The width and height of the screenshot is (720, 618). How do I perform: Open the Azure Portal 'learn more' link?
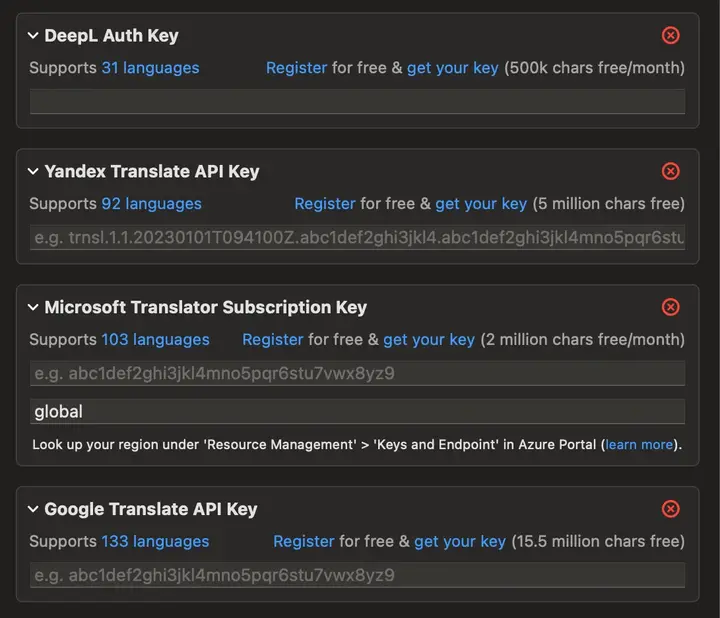[x=639, y=444]
